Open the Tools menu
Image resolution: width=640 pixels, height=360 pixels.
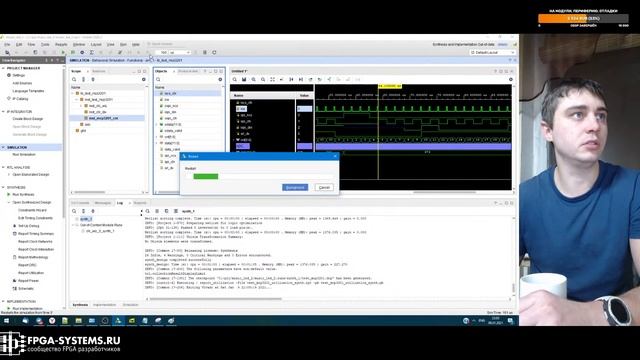(x=45, y=44)
